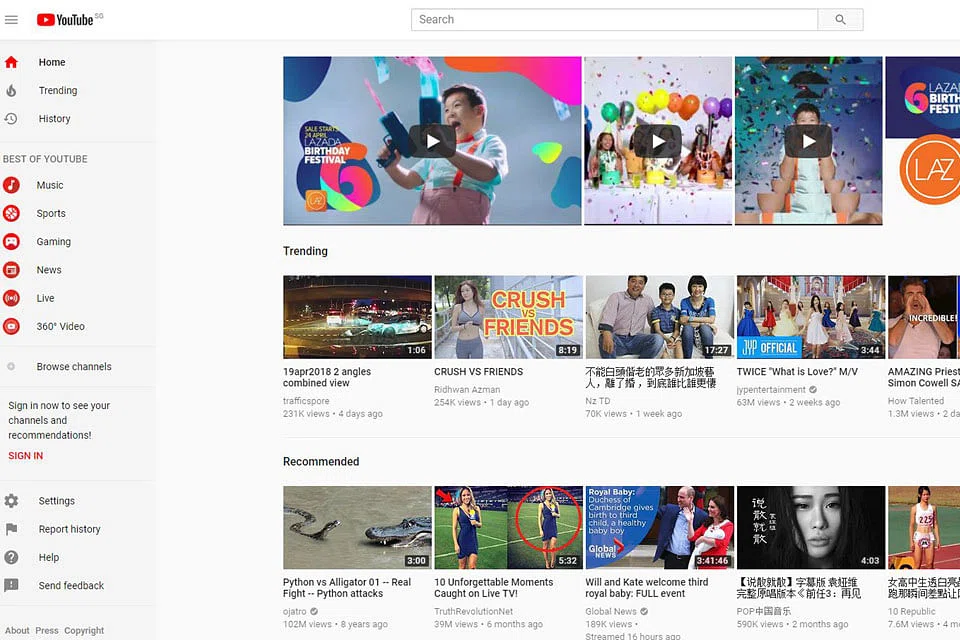Image resolution: width=960 pixels, height=640 pixels.
Task: Click the Help question mark icon
Action: (11, 557)
